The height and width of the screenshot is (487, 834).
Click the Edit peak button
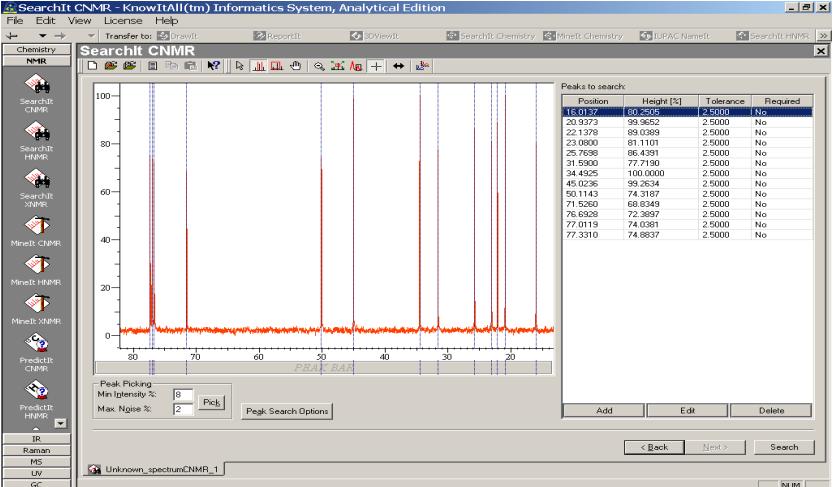pyautogui.click(x=687, y=410)
